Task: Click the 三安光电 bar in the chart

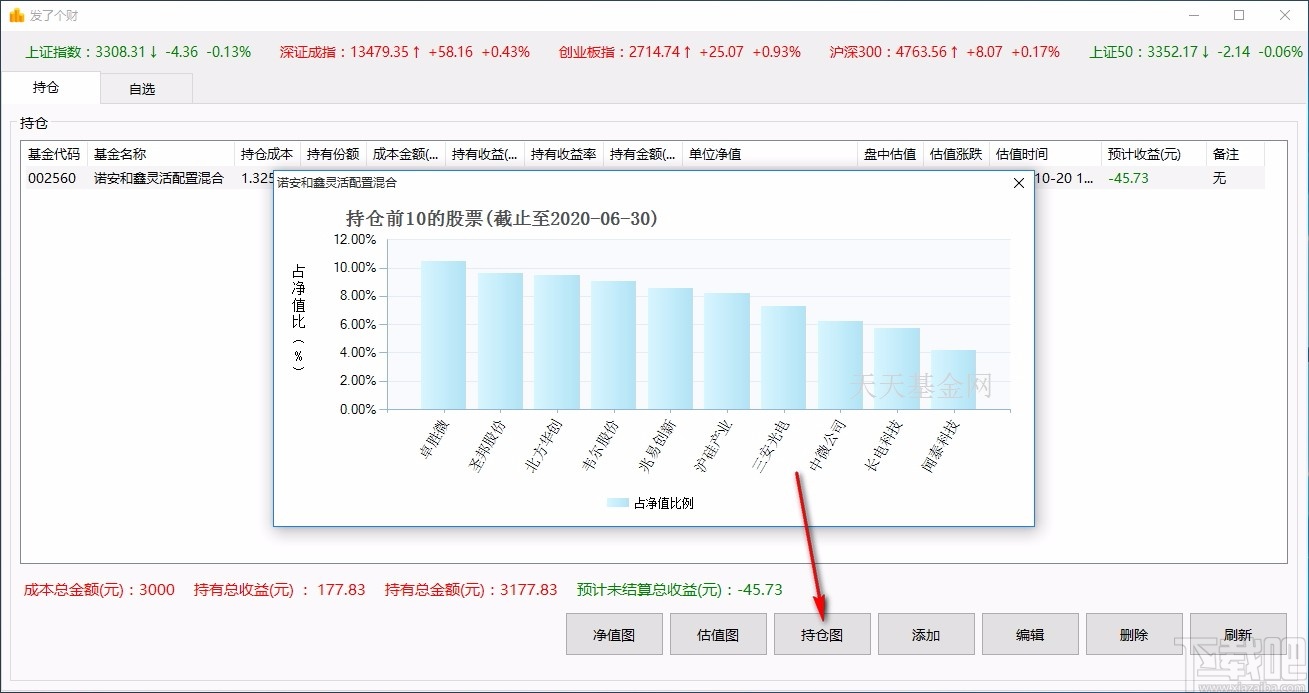Action: pyautogui.click(x=784, y=360)
